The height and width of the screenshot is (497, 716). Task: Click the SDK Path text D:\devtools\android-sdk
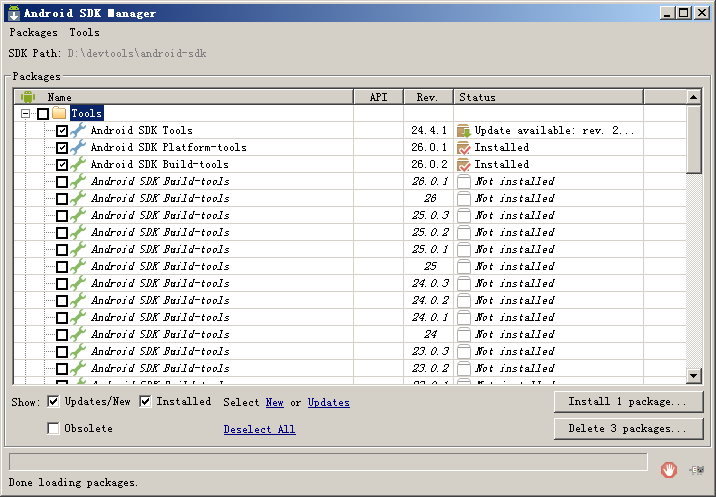point(137,53)
